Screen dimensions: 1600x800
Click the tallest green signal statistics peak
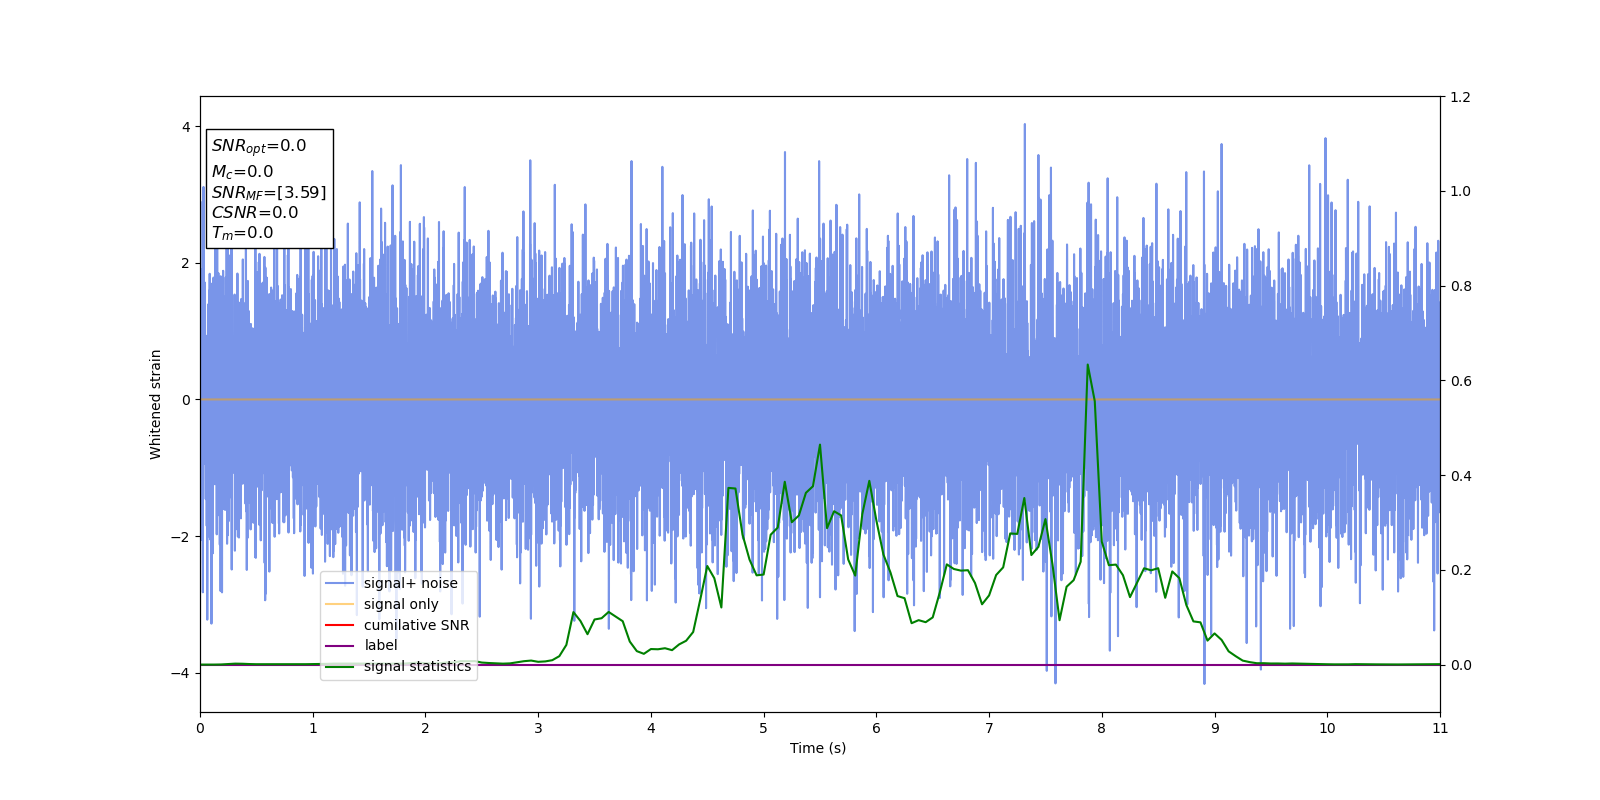[1087, 365]
